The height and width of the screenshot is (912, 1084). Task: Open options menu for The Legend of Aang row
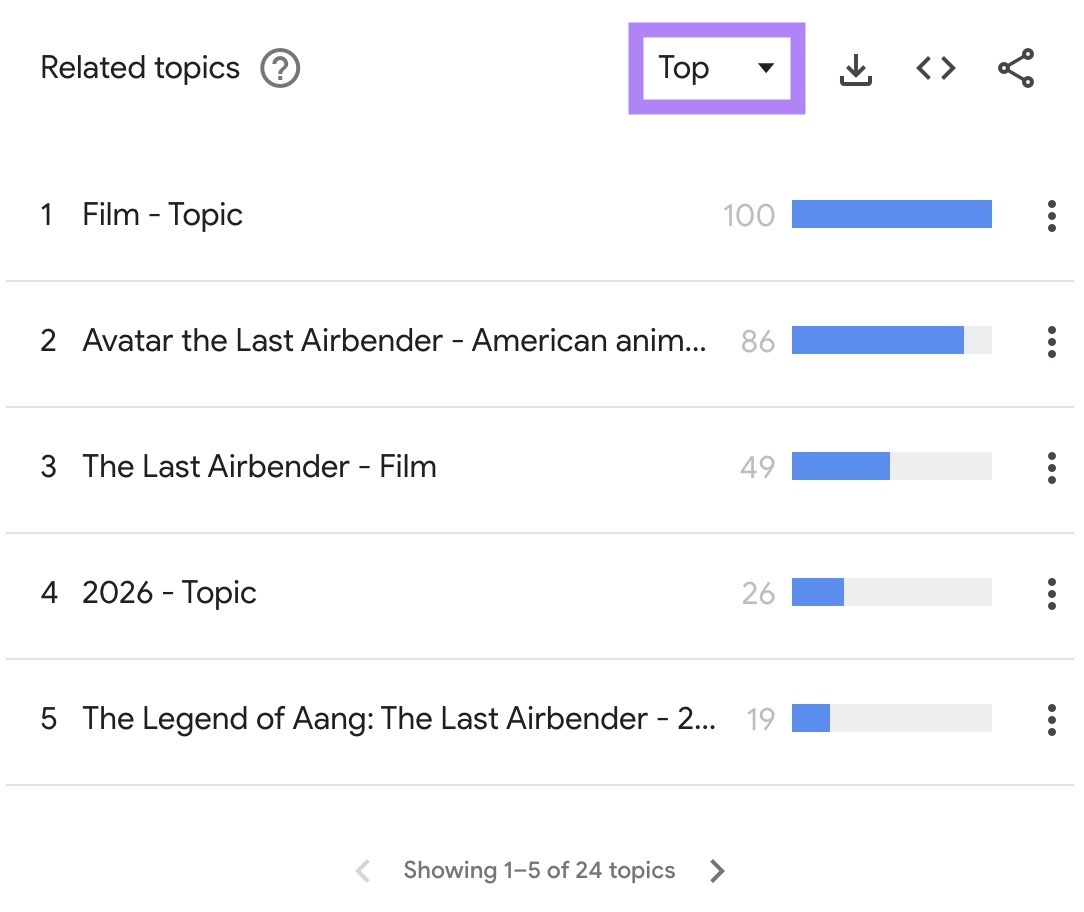coord(1052,719)
